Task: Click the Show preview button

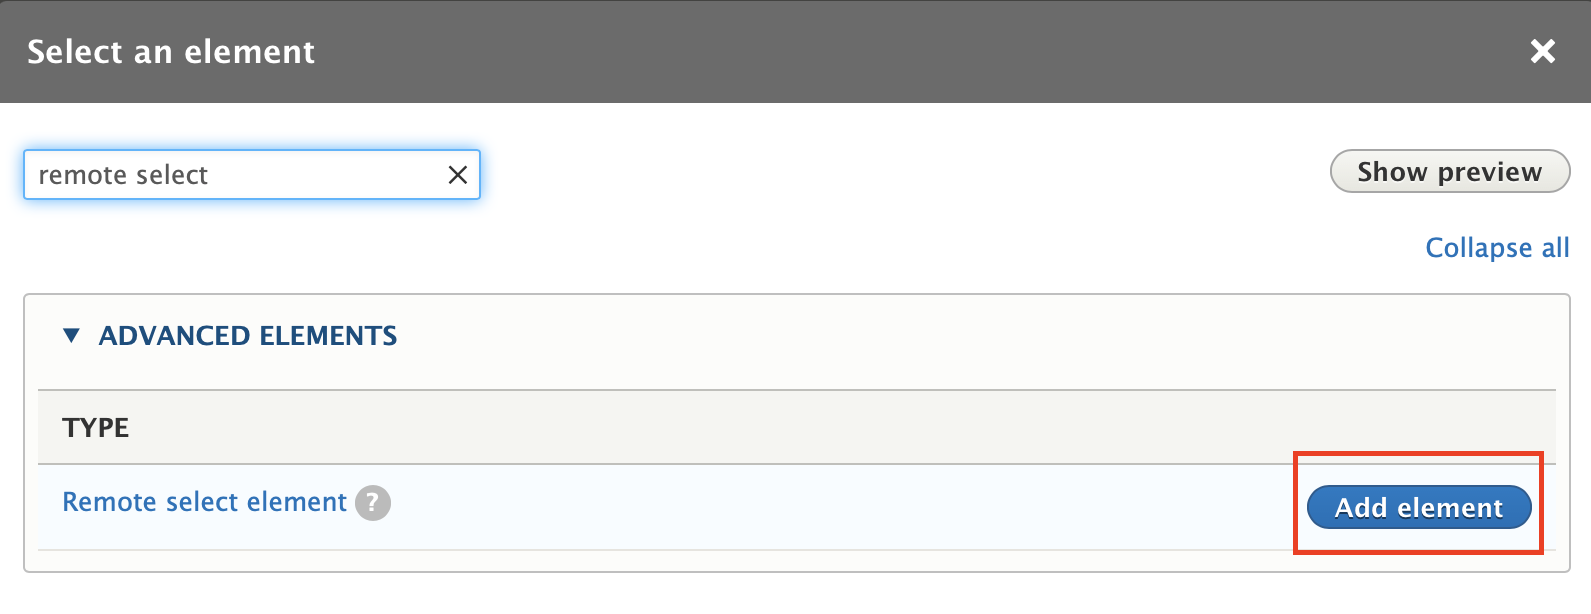Action: [x=1449, y=172]
